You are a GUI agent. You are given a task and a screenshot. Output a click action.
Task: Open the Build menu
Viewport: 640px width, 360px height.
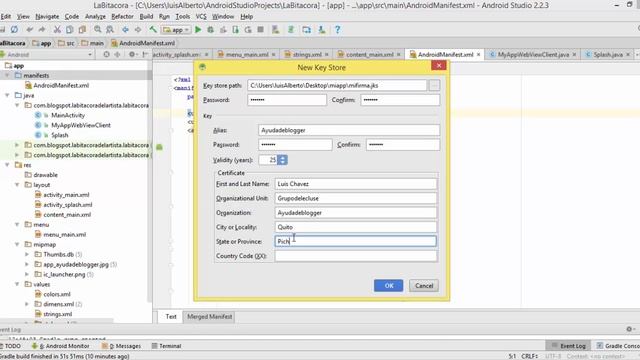point(146,16)
